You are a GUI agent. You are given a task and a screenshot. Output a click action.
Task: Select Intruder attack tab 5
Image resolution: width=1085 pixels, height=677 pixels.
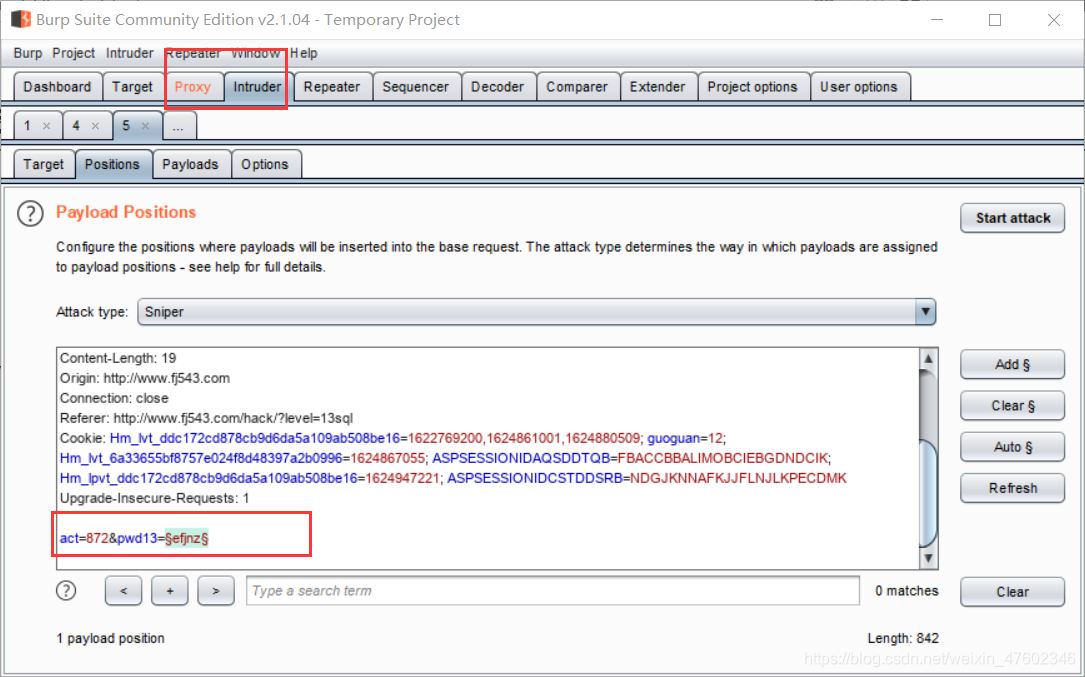point(126,126)
